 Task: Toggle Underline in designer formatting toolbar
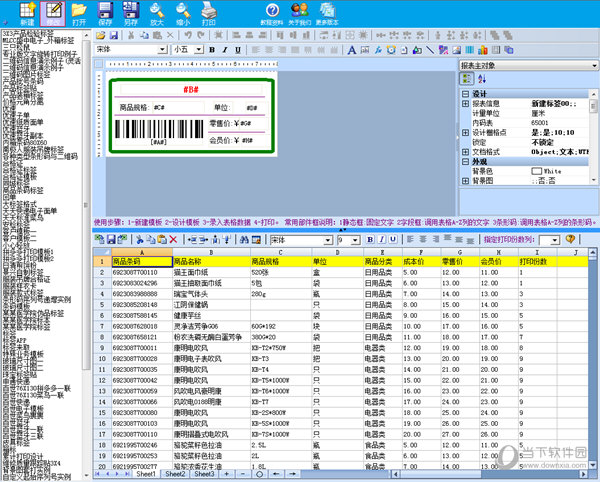point(238,49)
